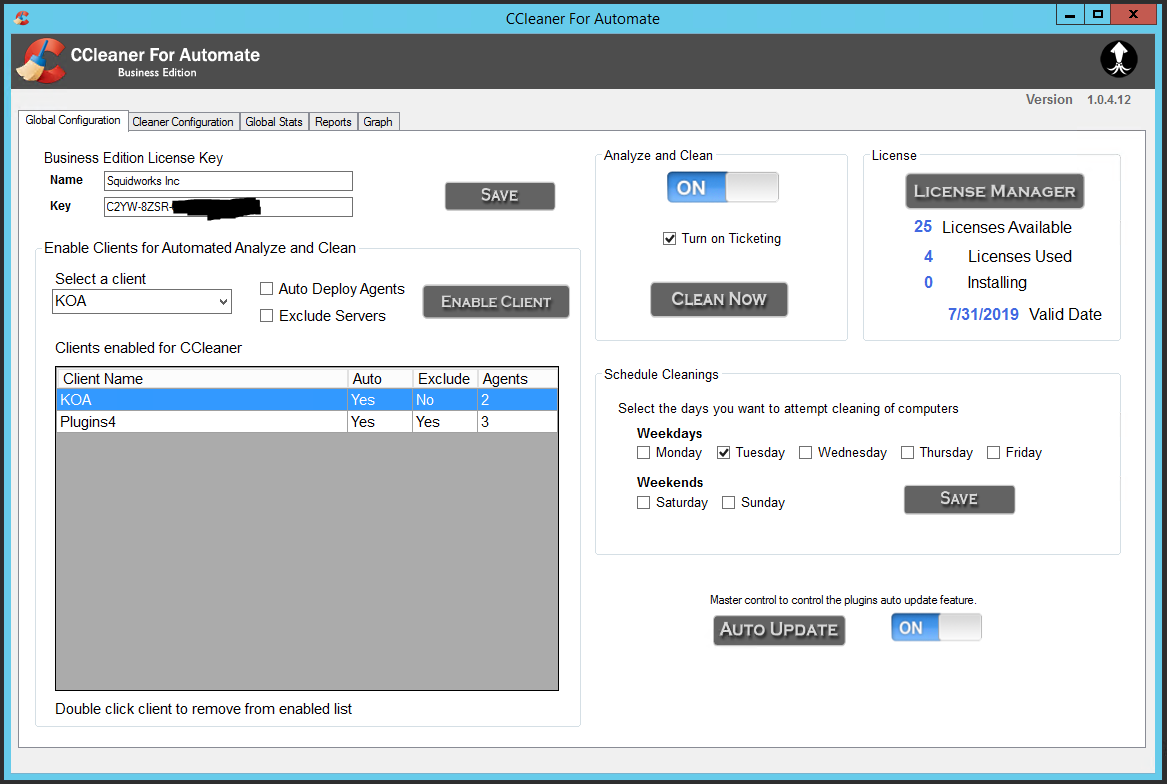The image size is (1167, 784).
Task: Select the Global Configuration tab
Action: pyautogui.click(x=73, y=120)
